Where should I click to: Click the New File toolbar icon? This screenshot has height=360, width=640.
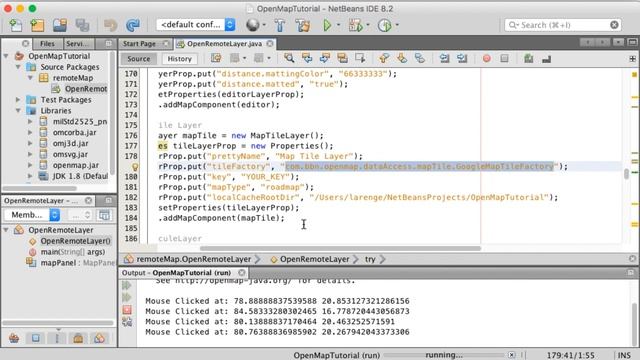(x=16, y=25)
